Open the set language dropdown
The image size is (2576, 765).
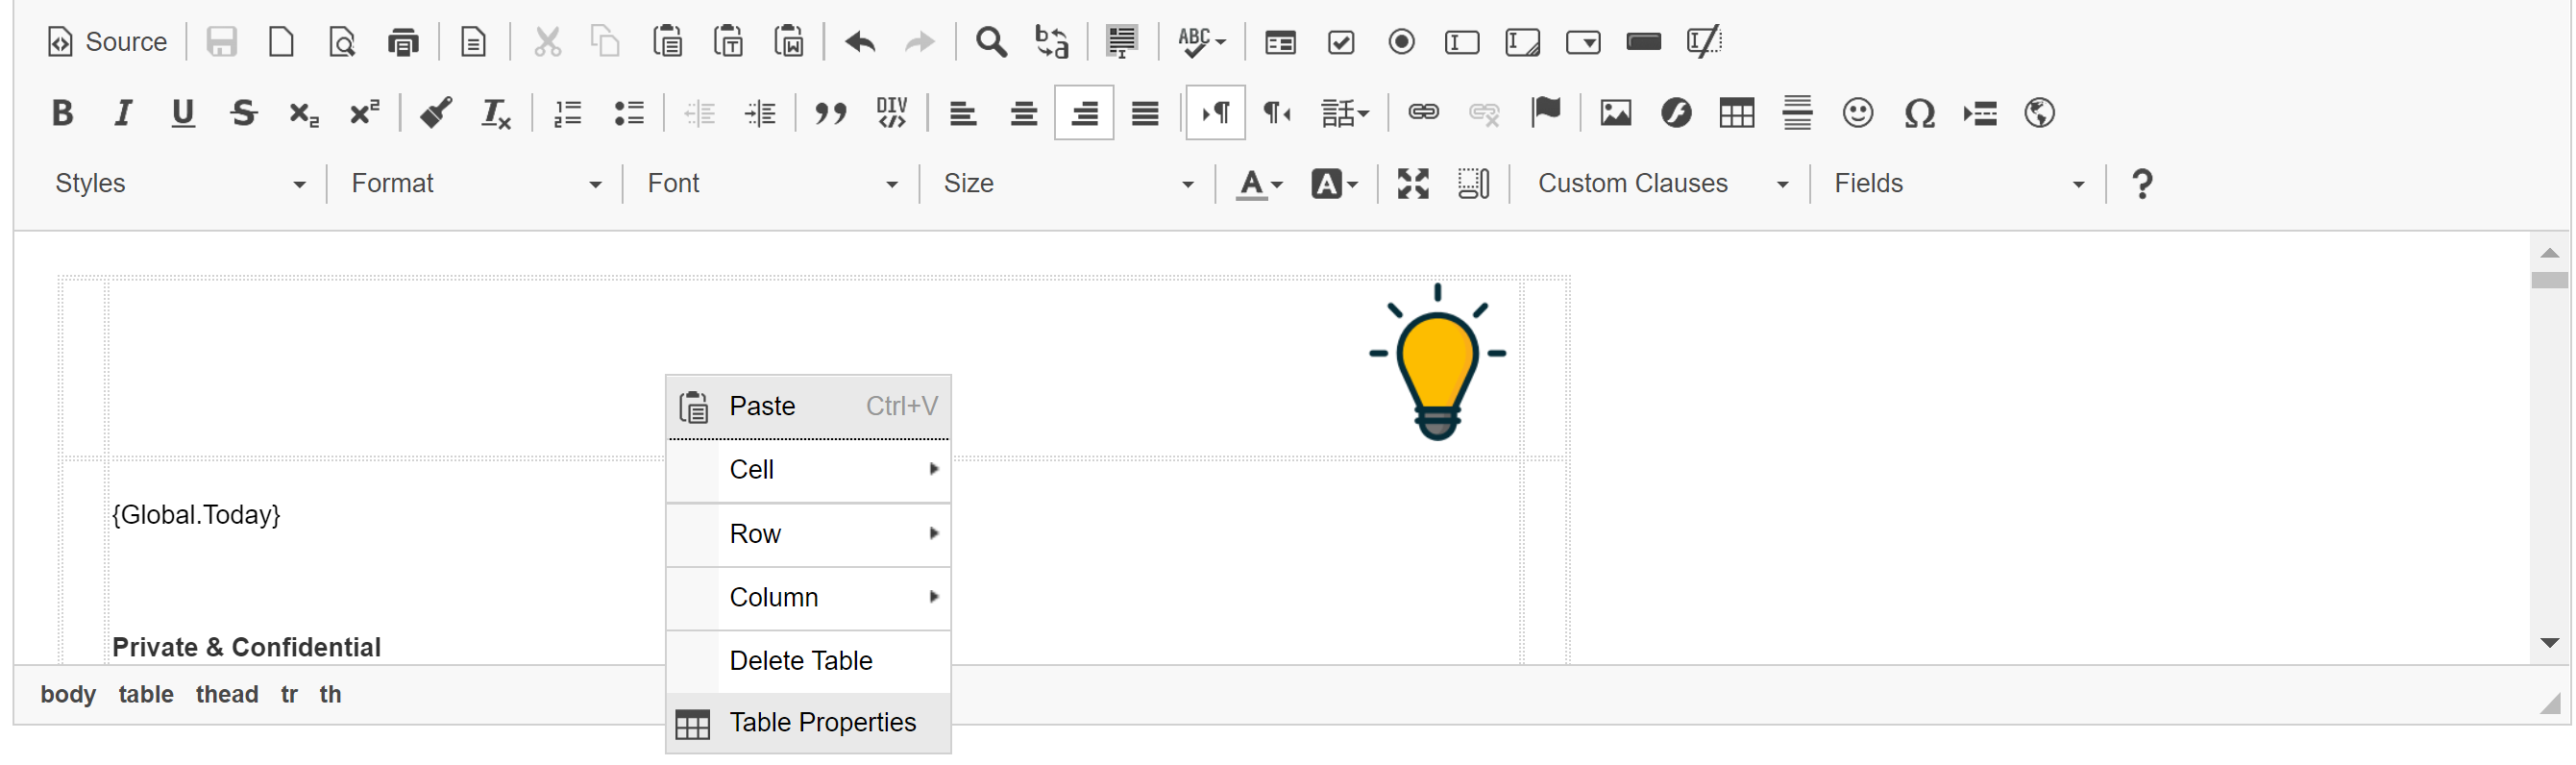tap(1345, 113)
